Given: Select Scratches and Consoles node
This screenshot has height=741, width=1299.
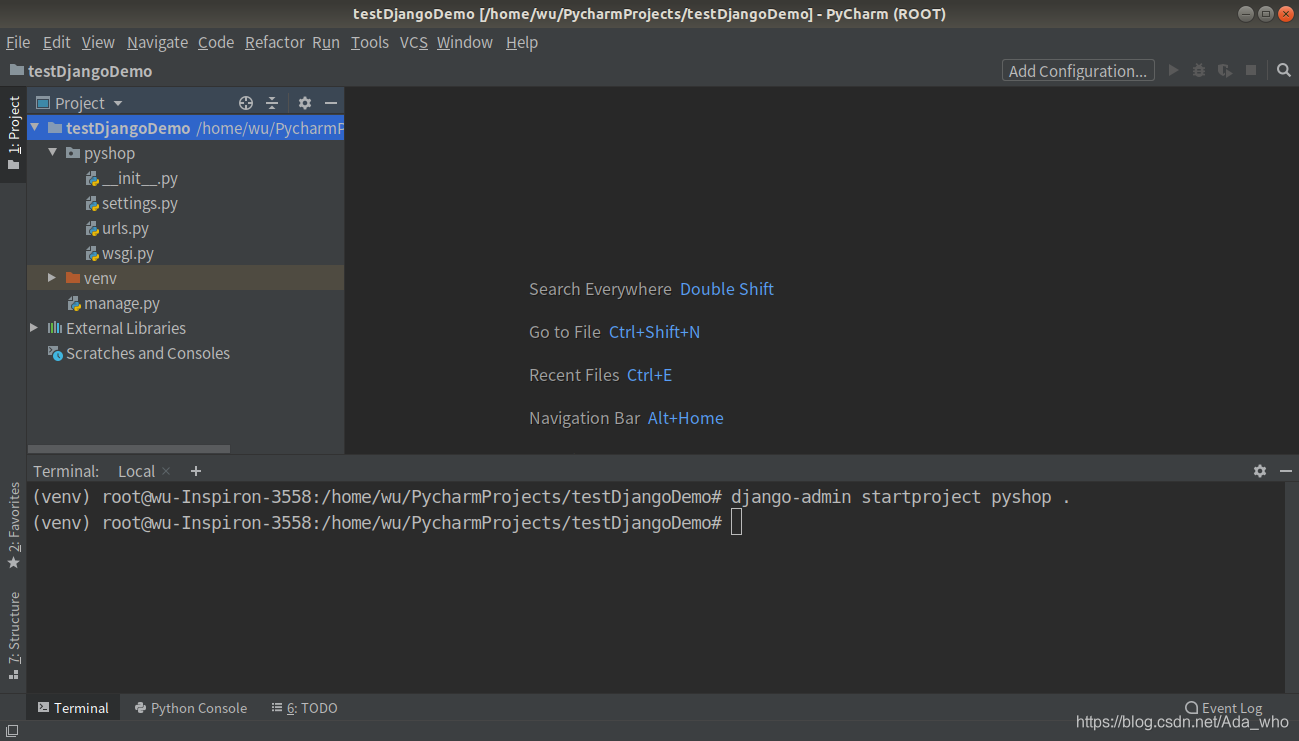Looking at the screenshot, I should point(139,353).
